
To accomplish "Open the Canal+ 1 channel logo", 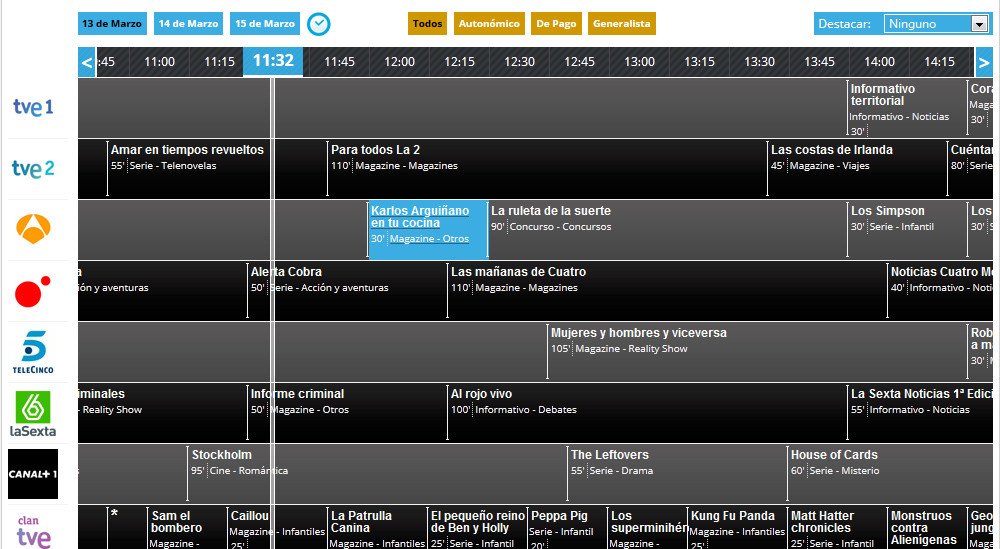I will (33, 474).
